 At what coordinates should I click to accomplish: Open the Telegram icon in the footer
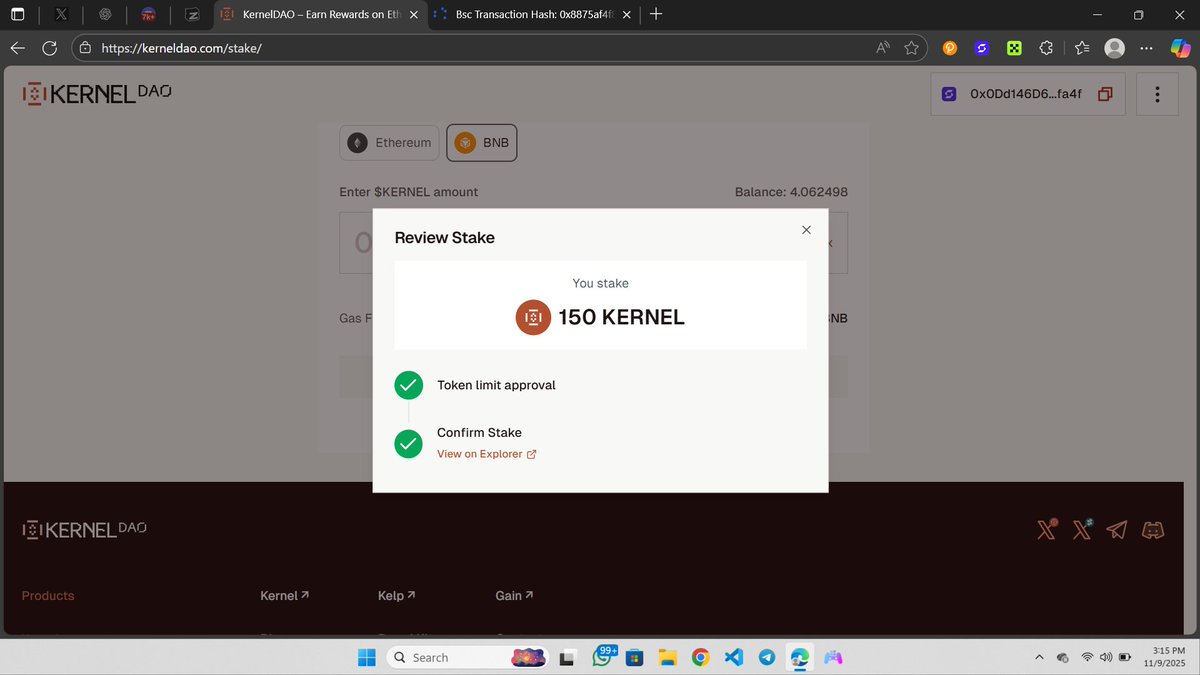pyautogui.click(x=1117, y=530)
